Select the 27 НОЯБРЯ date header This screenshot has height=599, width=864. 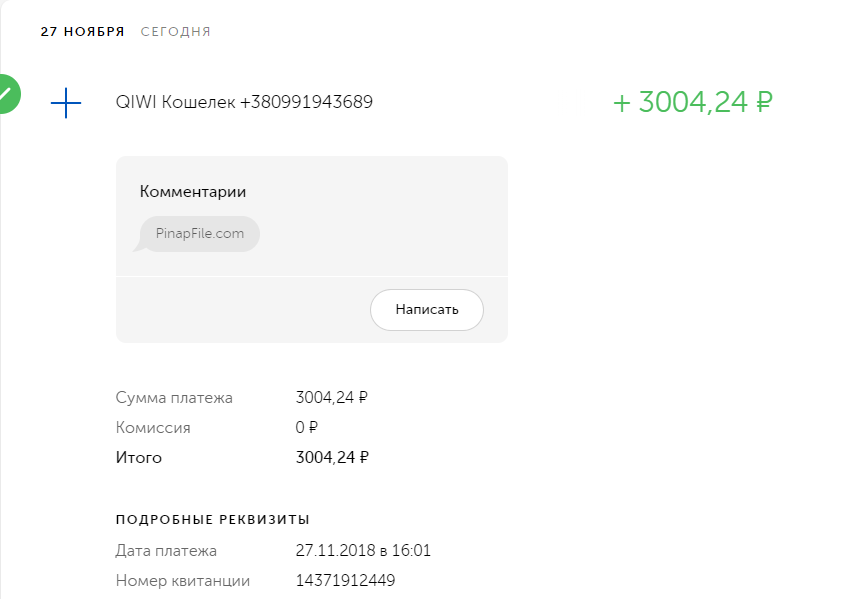pyautogui.click(x=82, y=32)
